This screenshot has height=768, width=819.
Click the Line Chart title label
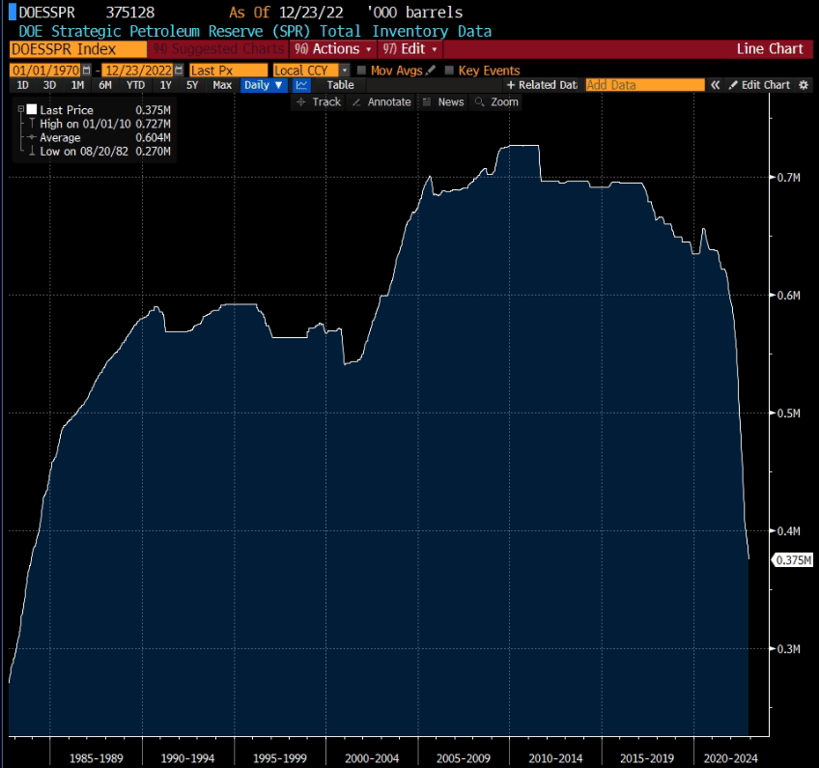pyautogui.click(x=769, y=49)
